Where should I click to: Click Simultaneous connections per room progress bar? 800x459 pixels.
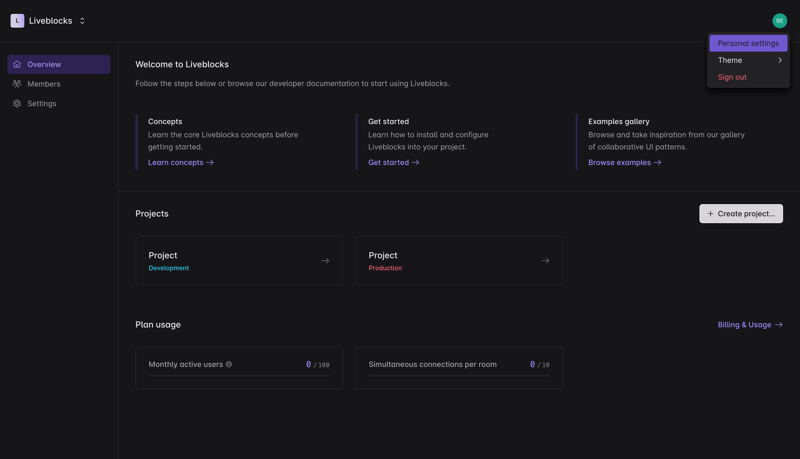click(459, 375)
